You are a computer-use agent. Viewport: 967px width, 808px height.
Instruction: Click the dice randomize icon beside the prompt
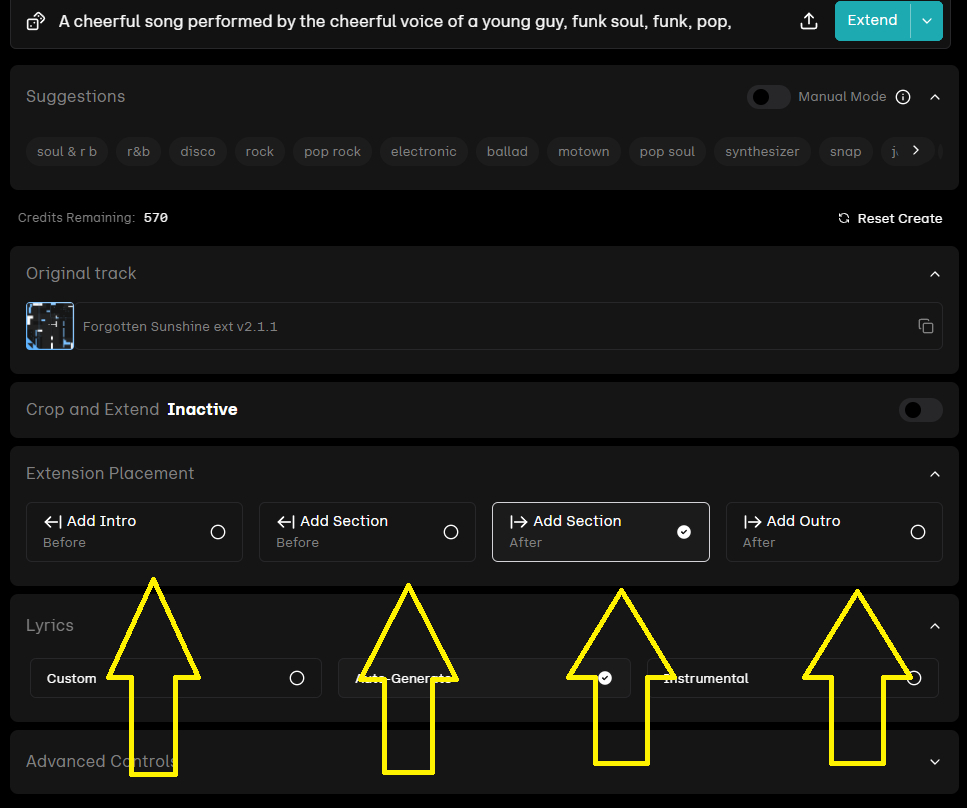point(36,21)
